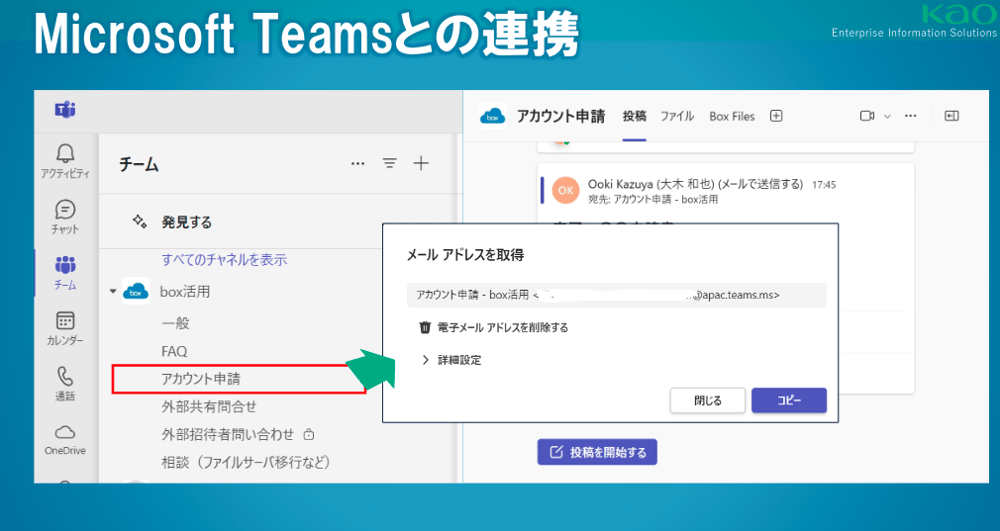Open more options next to チーム heading

tap(358, 164)
